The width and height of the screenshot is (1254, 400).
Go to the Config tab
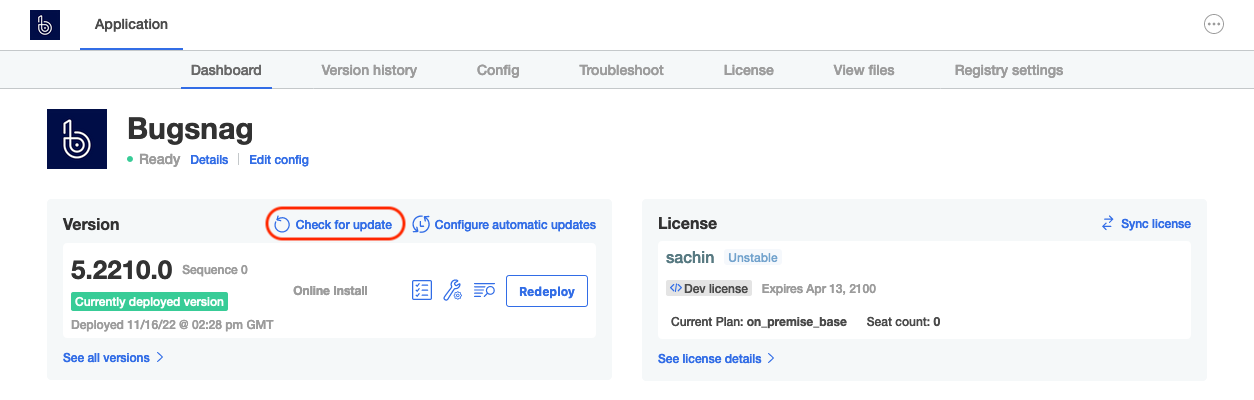click(x=498, y=70)
